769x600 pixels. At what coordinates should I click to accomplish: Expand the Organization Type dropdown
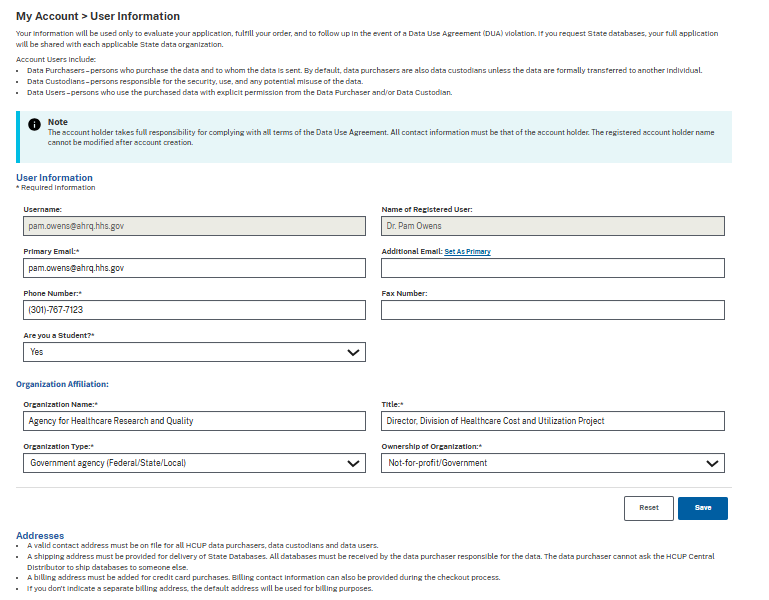pos(194,463)
